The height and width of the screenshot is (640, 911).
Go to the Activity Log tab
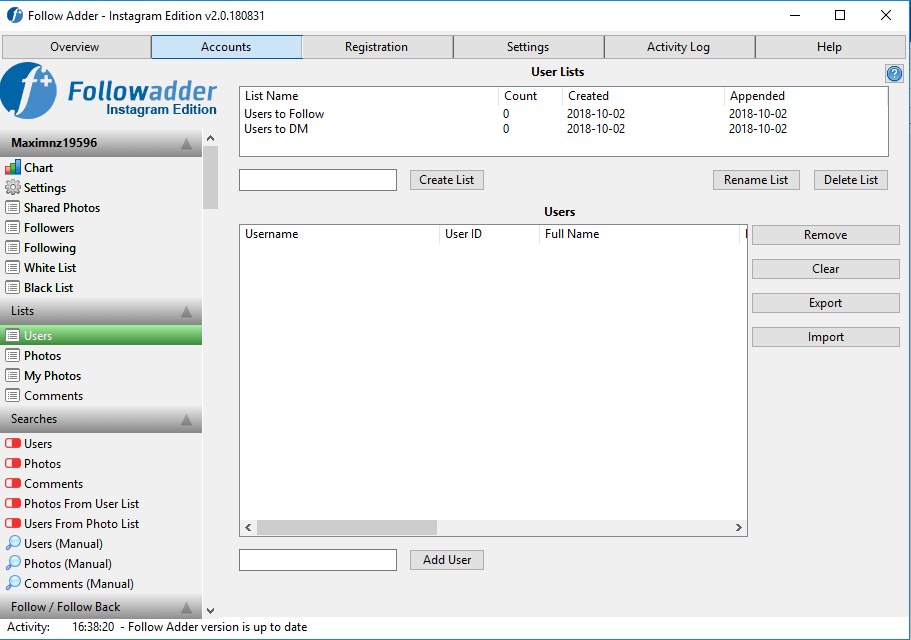click(680, 47)
